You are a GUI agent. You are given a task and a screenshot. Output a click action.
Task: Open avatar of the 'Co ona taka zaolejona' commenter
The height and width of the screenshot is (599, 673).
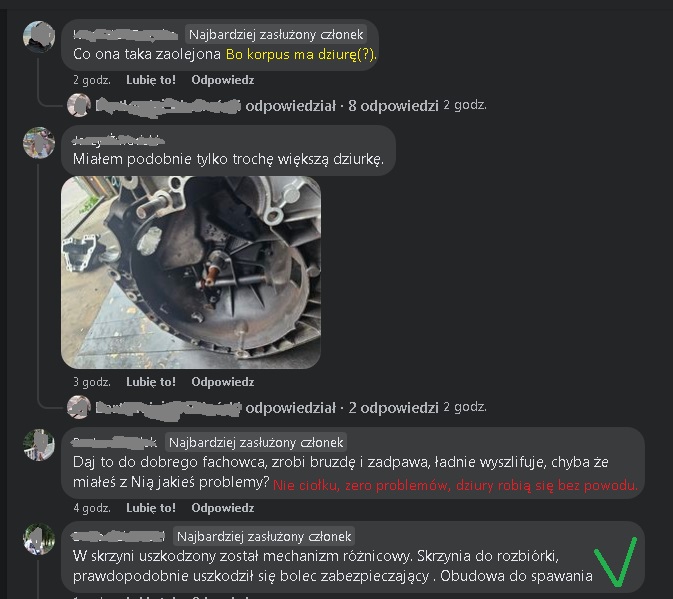[39, 36]
